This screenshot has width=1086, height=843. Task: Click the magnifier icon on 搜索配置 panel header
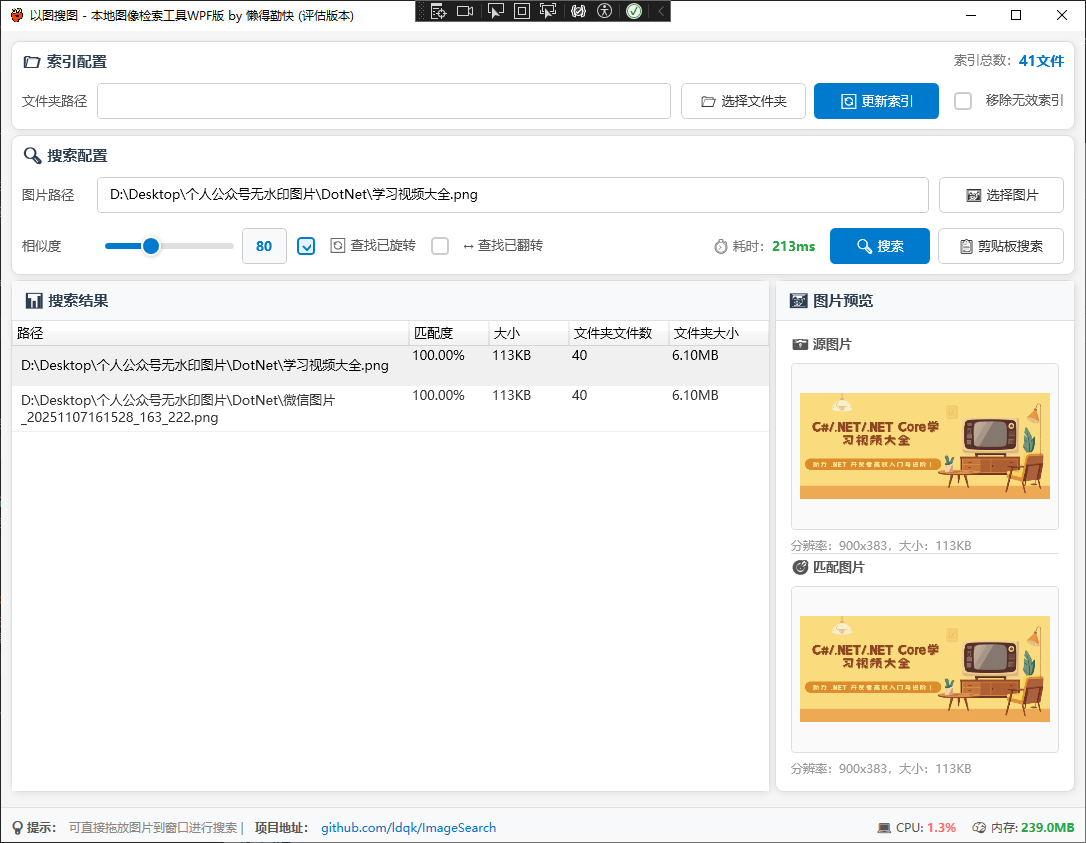coord(30,155)
